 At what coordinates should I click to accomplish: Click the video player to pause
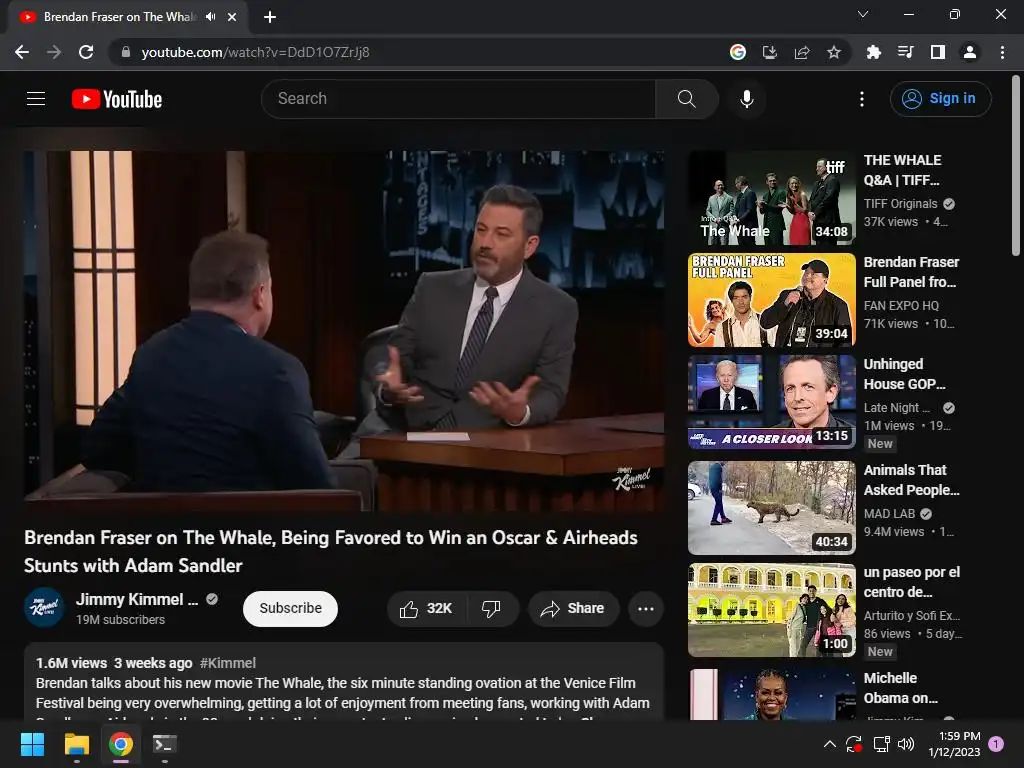click(x=344, y=331)
